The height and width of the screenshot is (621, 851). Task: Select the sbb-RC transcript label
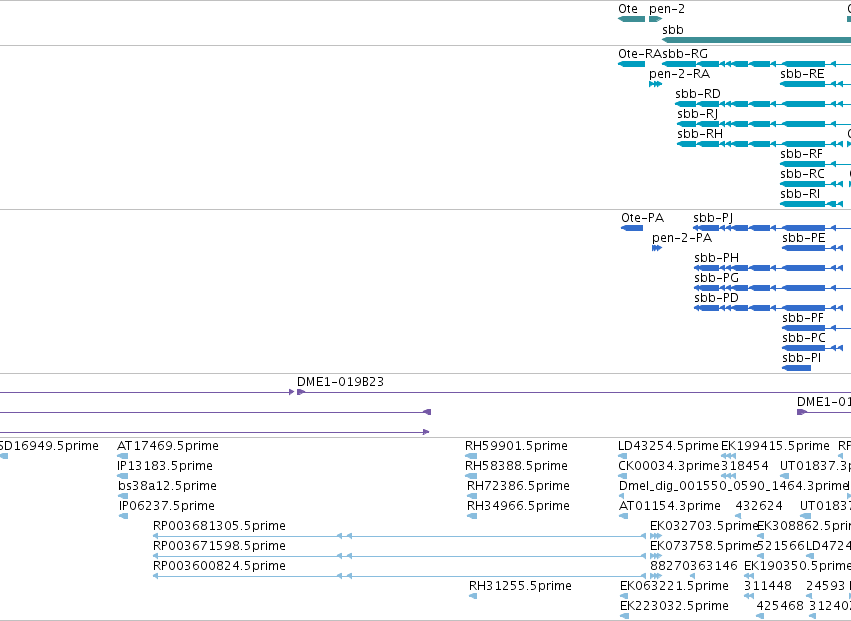tap(802, 174)
